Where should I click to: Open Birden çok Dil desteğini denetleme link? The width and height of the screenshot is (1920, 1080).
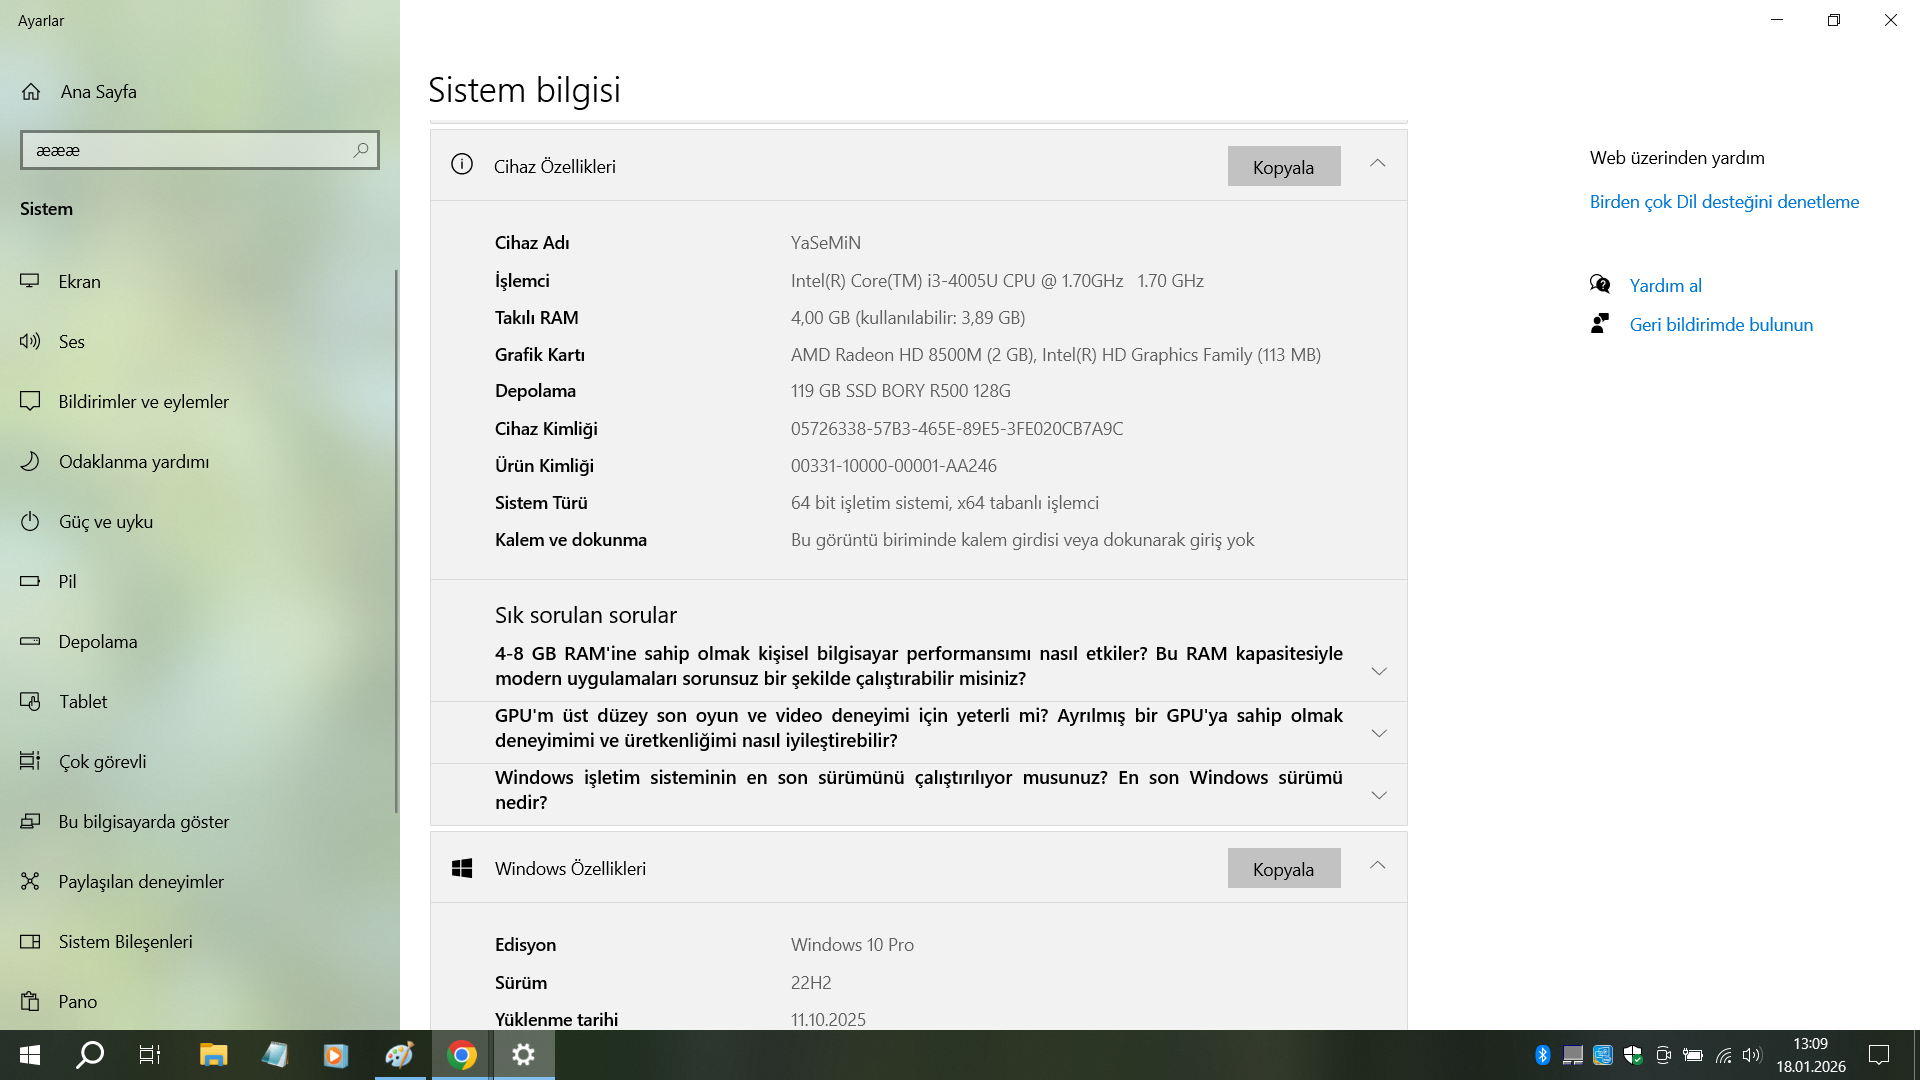click(1724, 202)
